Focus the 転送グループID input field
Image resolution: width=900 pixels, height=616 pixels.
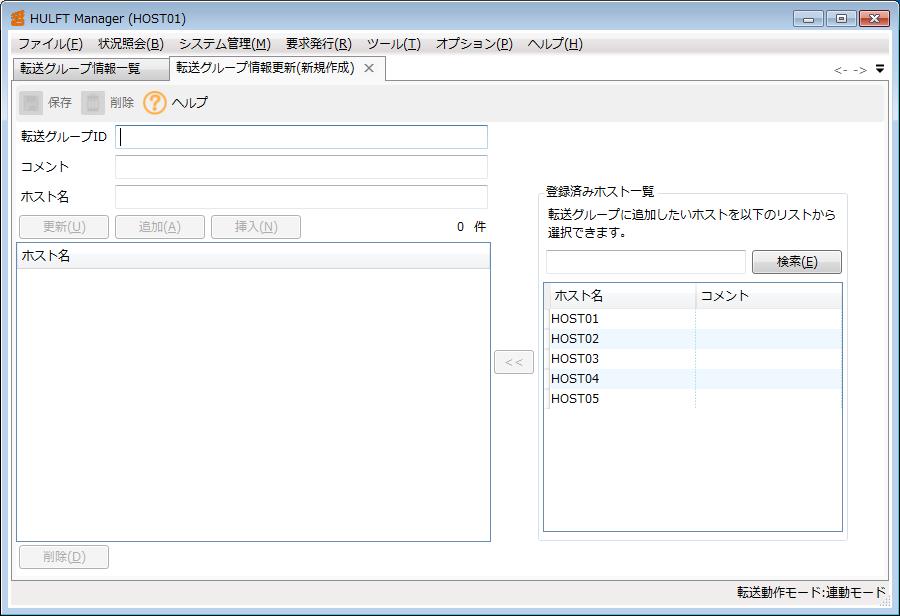[302, 137]
